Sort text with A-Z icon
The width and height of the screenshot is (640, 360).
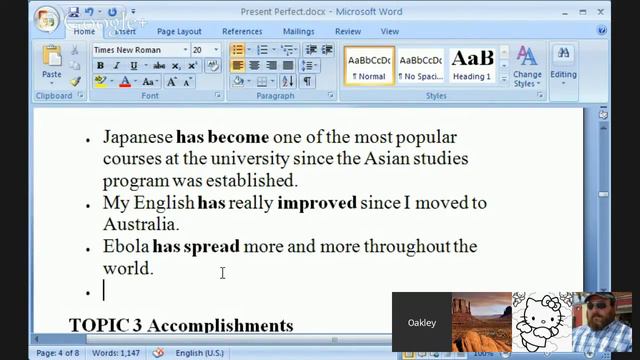coord(288,81)
